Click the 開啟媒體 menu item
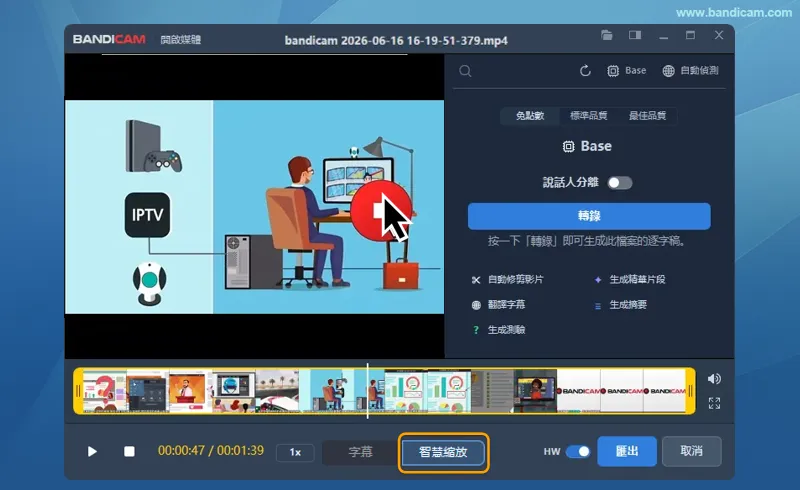800x490 pixels. (181, 40)
